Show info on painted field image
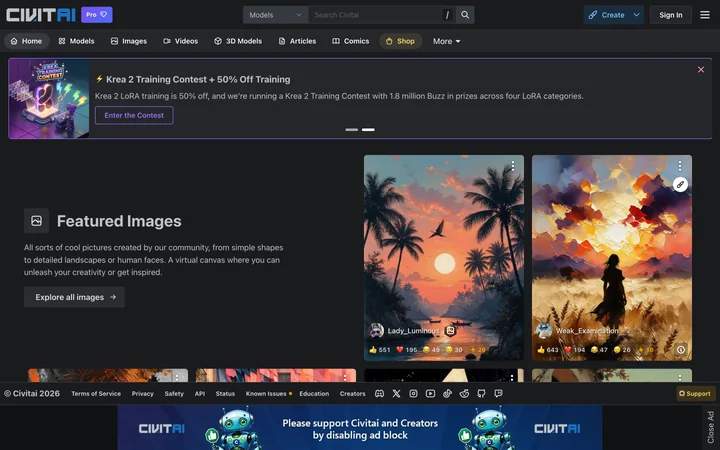Image resolution: width=720 pixels, height=450 pixels. coord(681,349)
